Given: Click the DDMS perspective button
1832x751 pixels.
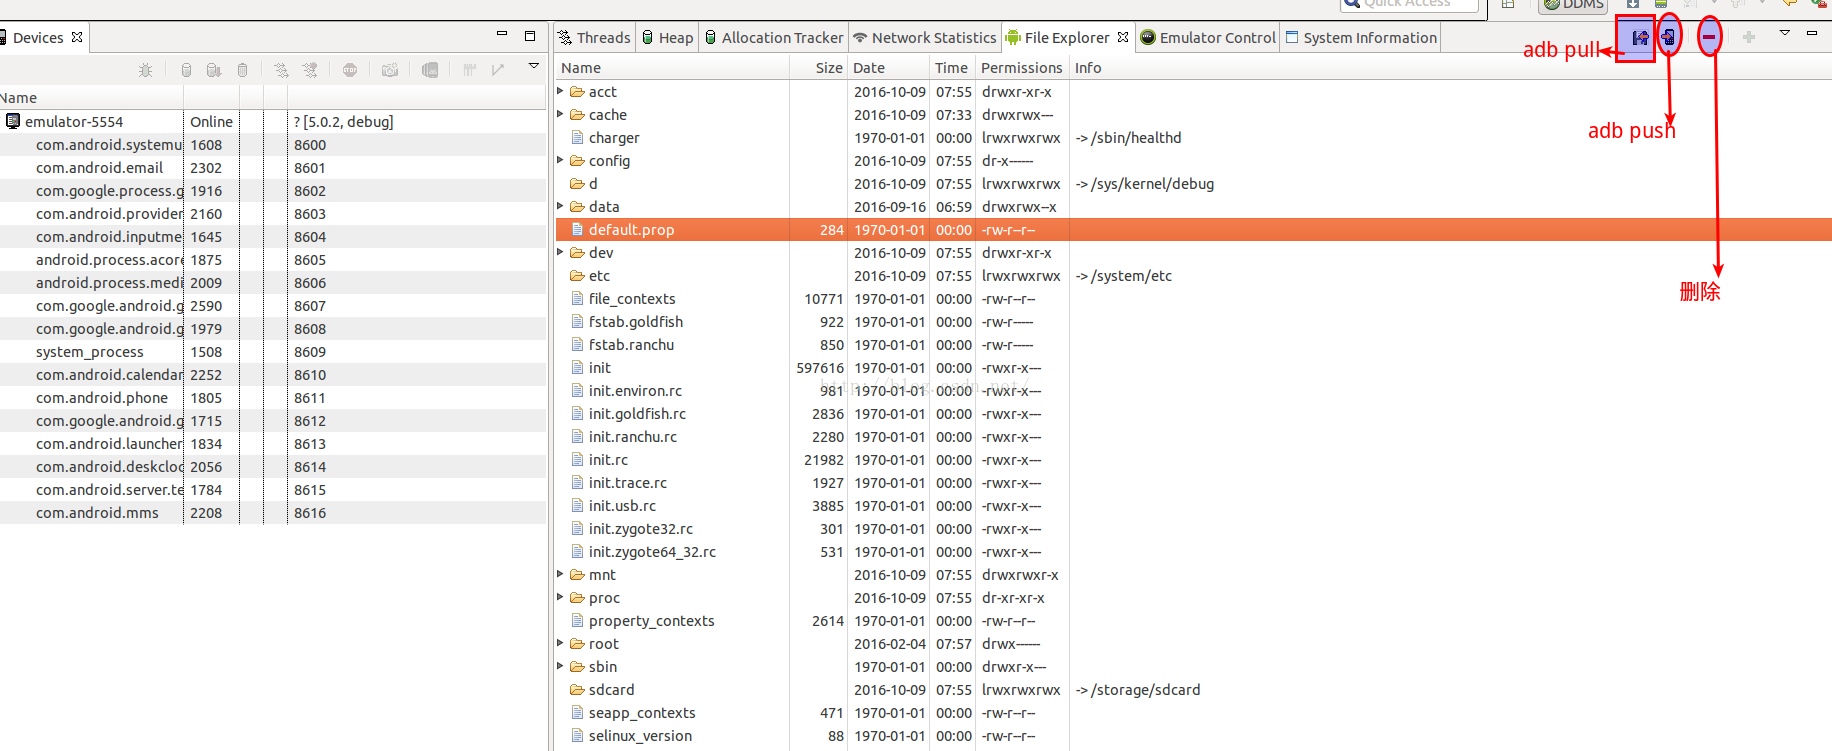Looking at the screenshot, I should click(1574, 5).
